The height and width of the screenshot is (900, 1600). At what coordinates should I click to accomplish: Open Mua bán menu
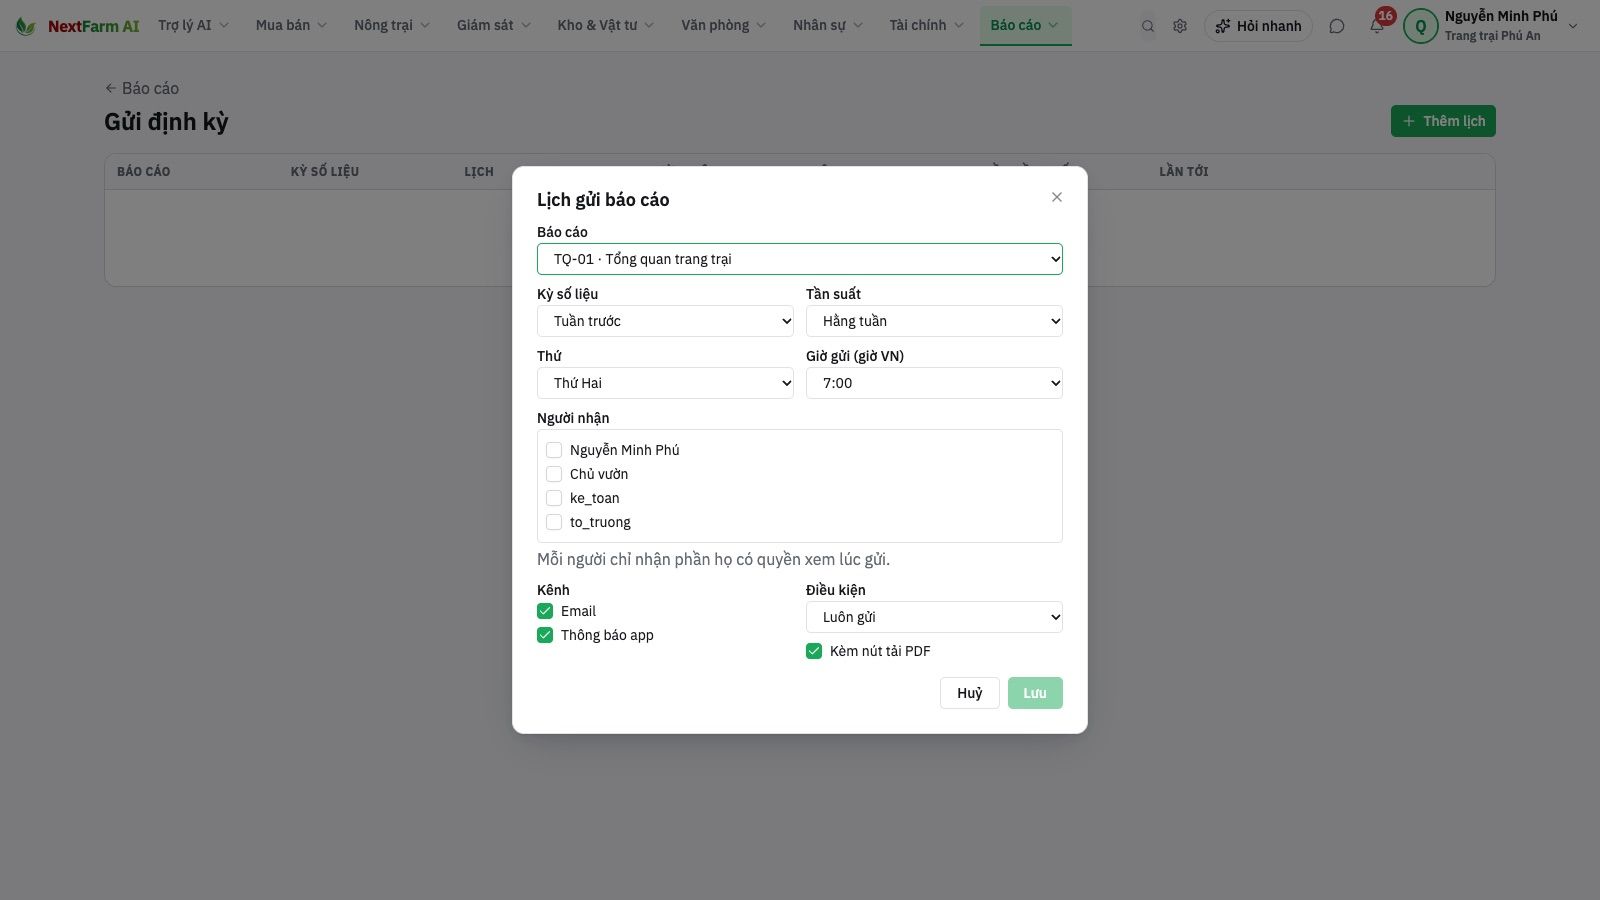coord(291,25)
